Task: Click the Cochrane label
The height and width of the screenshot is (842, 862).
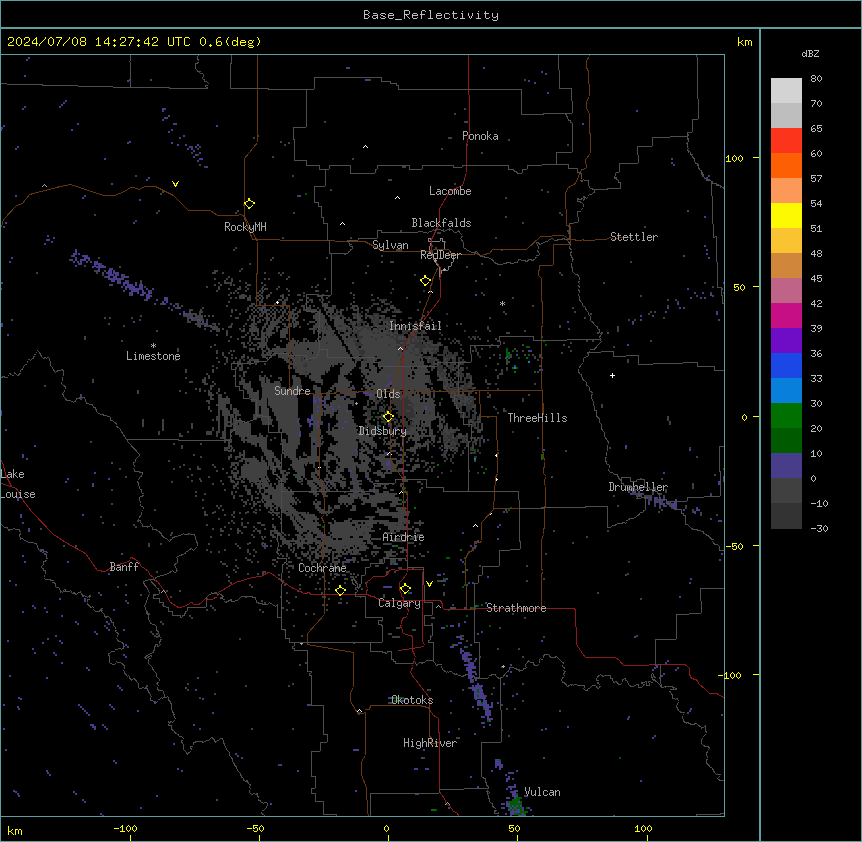Action: point(322,568)
